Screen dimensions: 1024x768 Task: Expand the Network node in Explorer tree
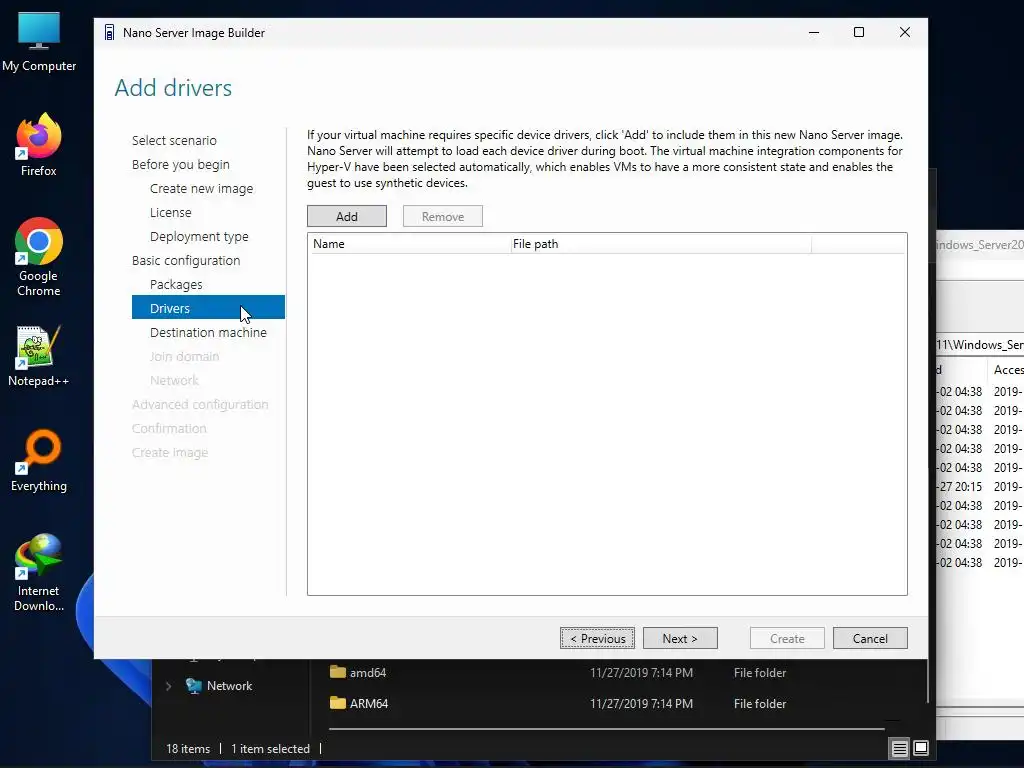point(168,686)
